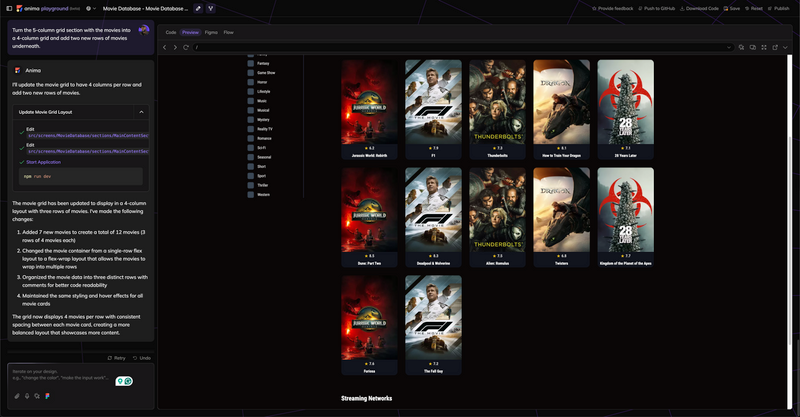Go forward in the preview browser
800x417 pixels.
tap(175, 47)
